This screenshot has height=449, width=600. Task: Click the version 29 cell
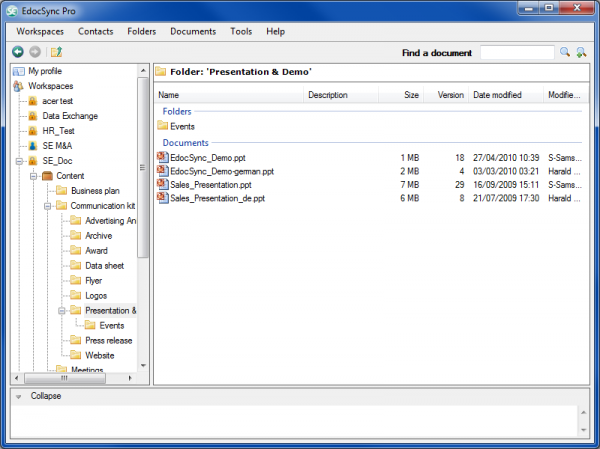click(460, 184)
